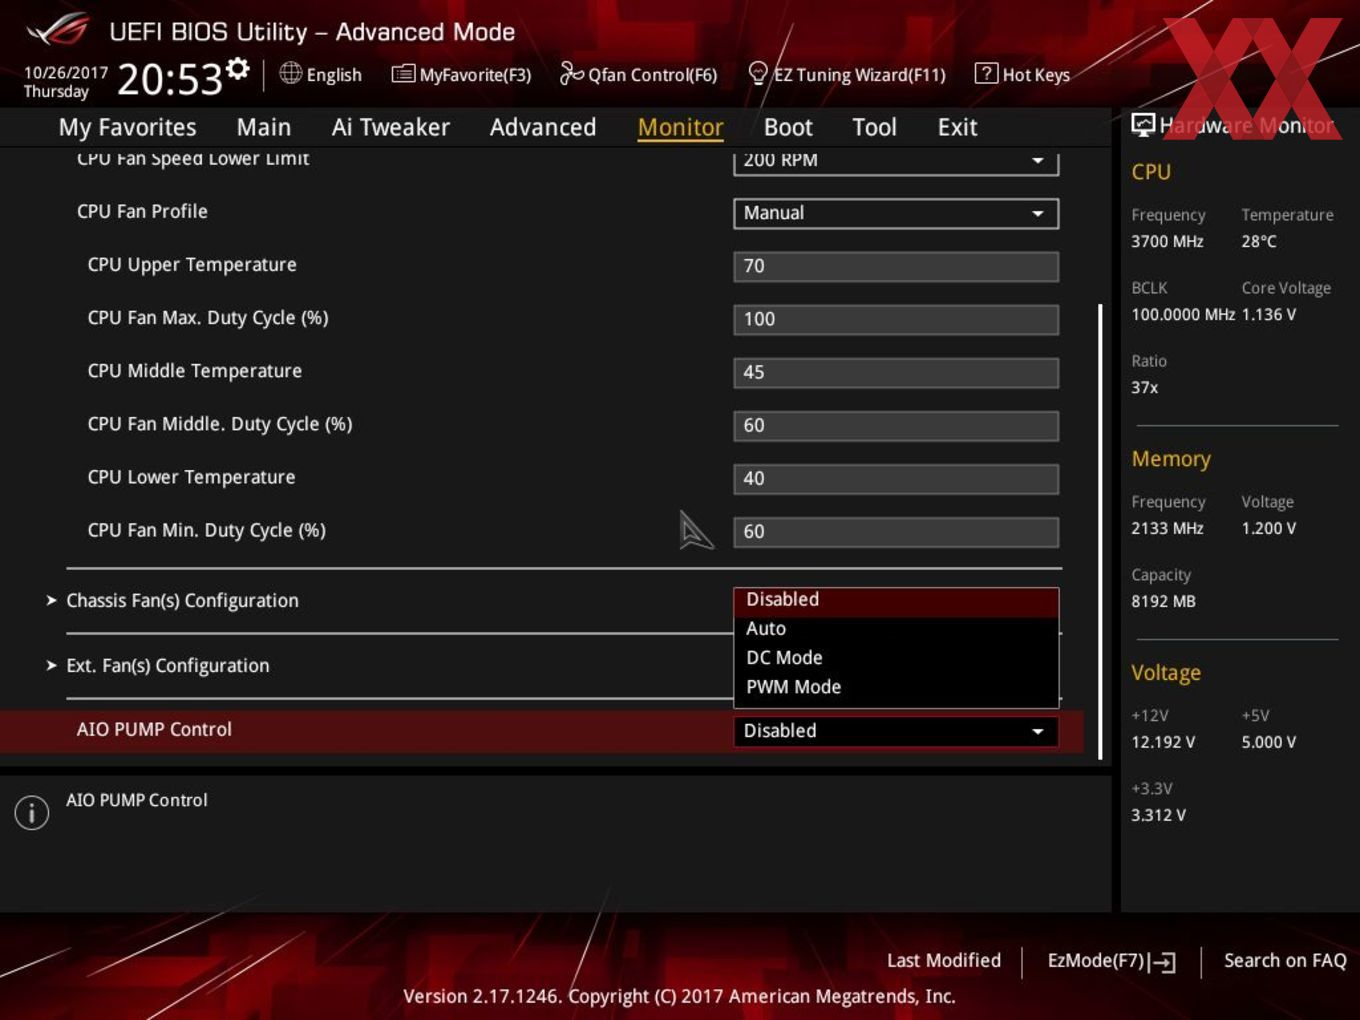Open the AIO PUMP Control dropdown
The image size is (1360, 1020).
click(896, 731)
